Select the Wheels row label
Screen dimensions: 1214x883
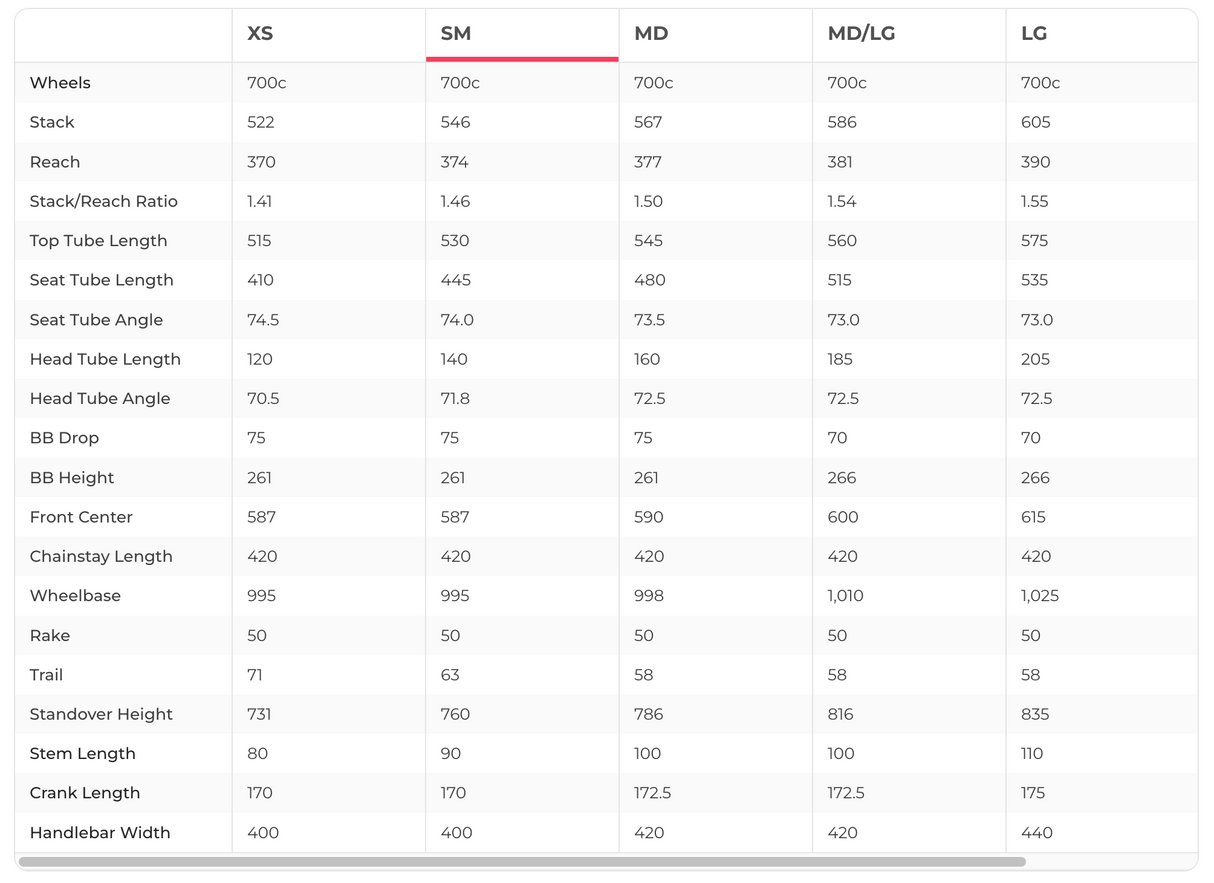coord(60,83)
